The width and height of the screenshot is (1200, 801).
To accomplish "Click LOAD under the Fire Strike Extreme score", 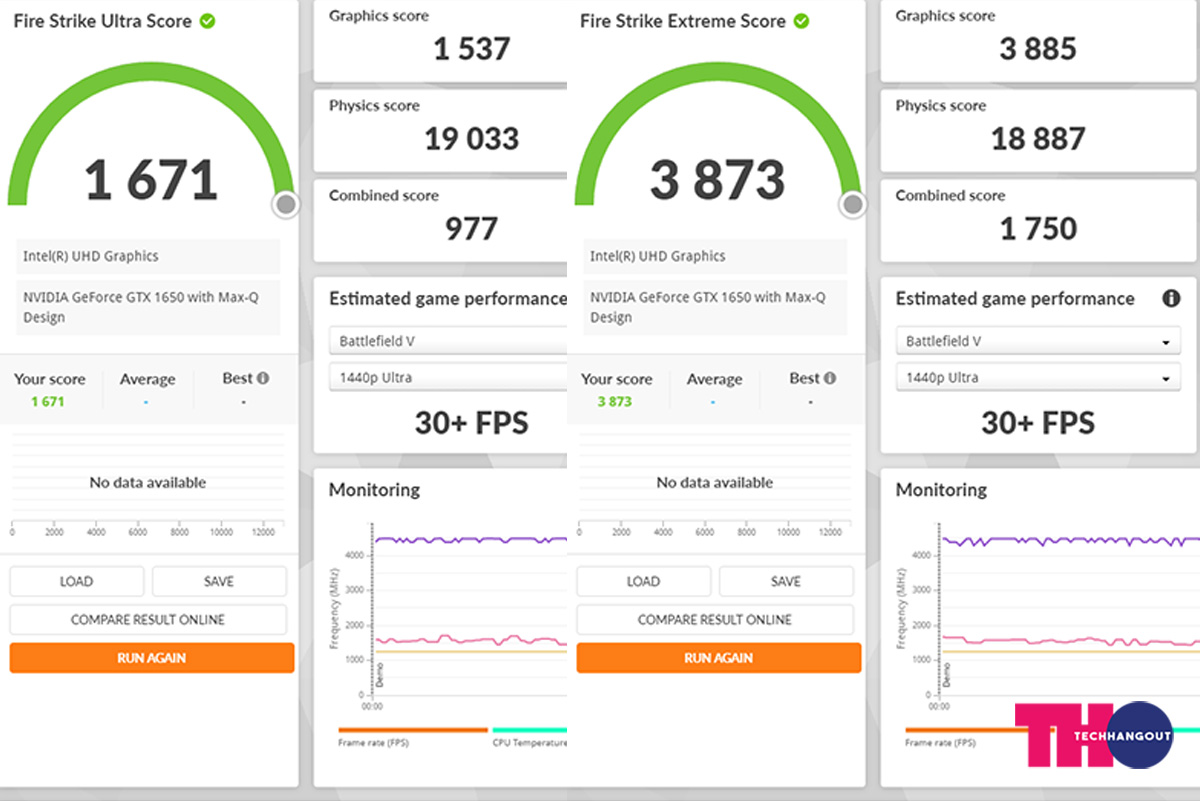I will 643,581.
